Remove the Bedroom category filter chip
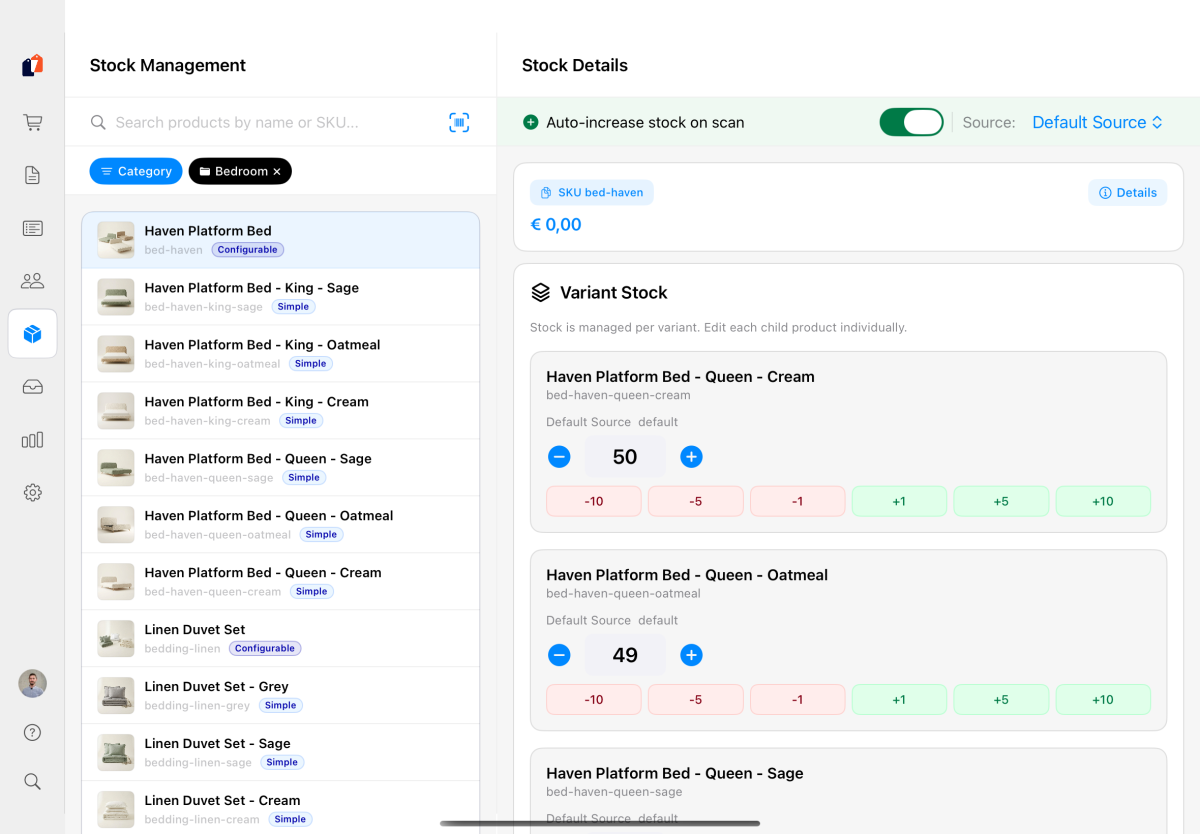This screenshot has height=834, width=1200. click(x=277, y=172)
